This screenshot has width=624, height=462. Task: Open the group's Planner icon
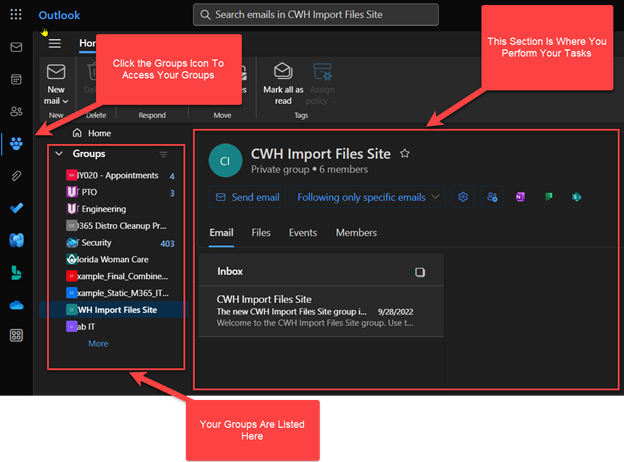point(548,197)
